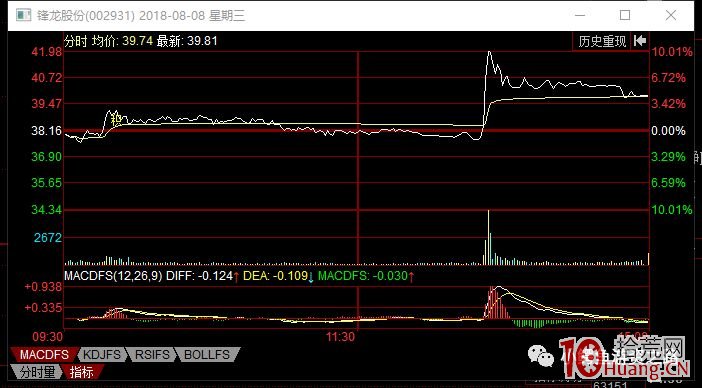Click the 36.90 price axis label
The image size is (702, 388).
pos(47,157)
